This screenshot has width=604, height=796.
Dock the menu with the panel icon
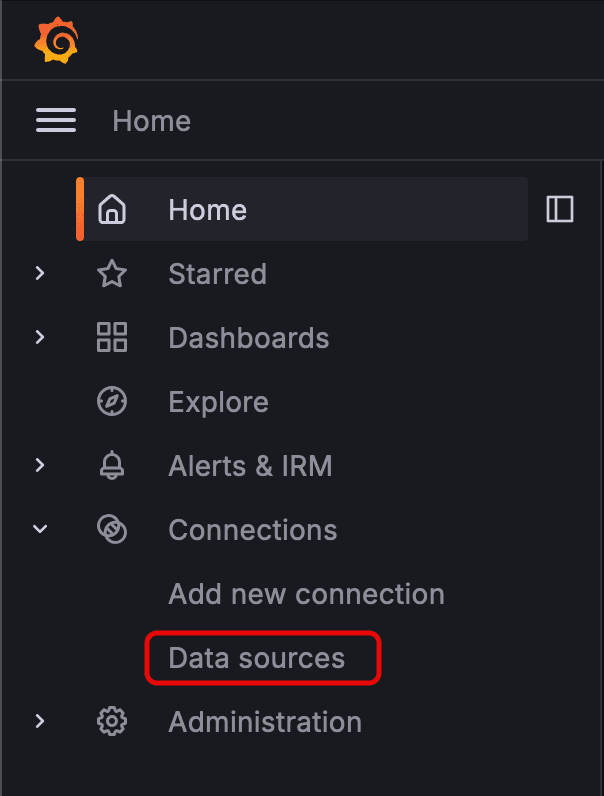click(560, 209)
